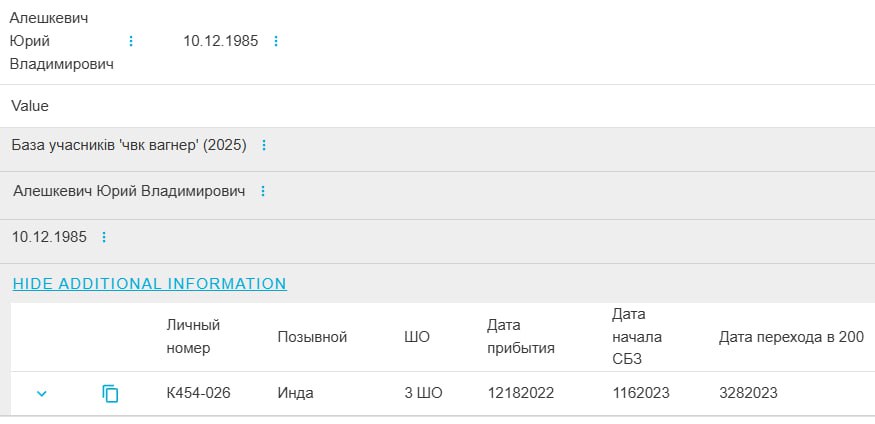Open three-dot menu in the grey full-name row
The height and width of the screenshot is (424, 875).
tap(263, 191)
